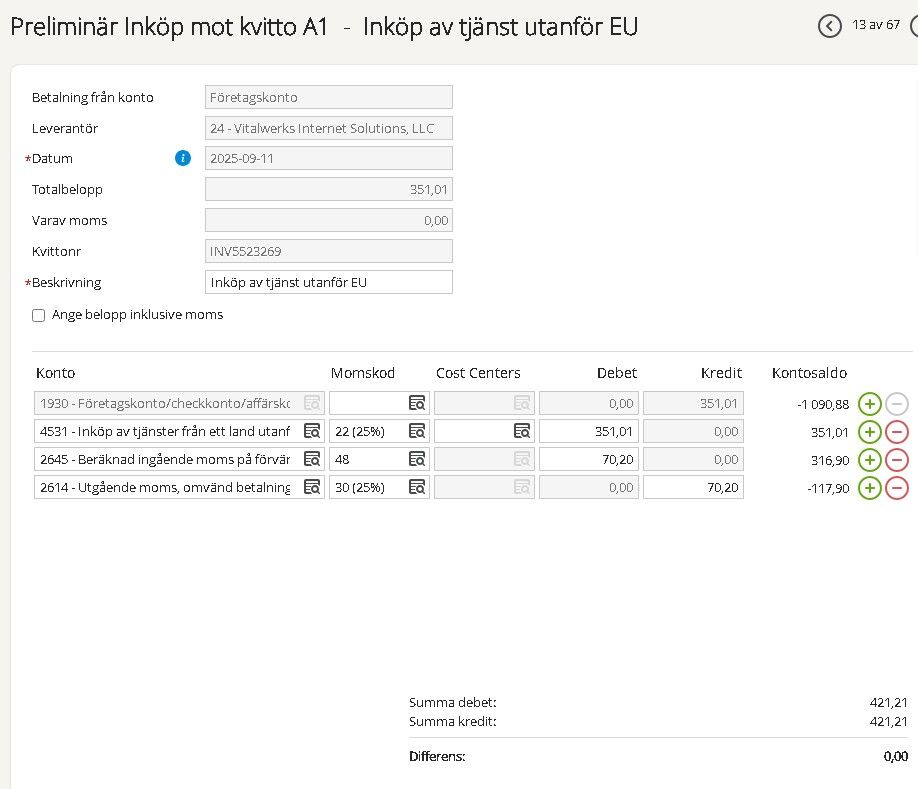Viewport: 918px width, 789px height.
Task: Click the Kredit field showing 70,20
Action: [693, 488]
